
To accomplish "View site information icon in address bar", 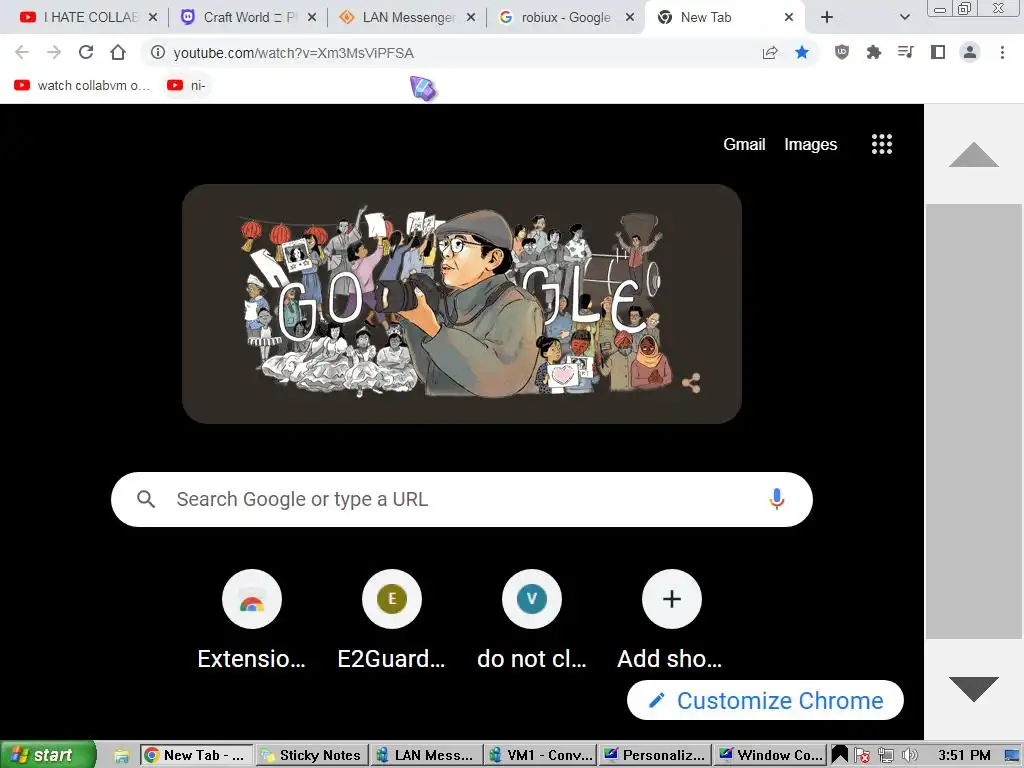I will point(157,52).
